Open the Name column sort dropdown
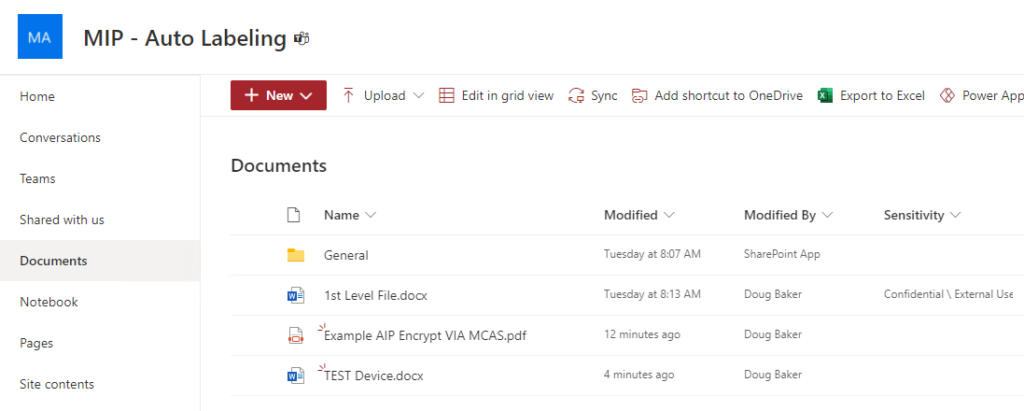This screenshot has width=1024, height=411. tap(371, 215)
